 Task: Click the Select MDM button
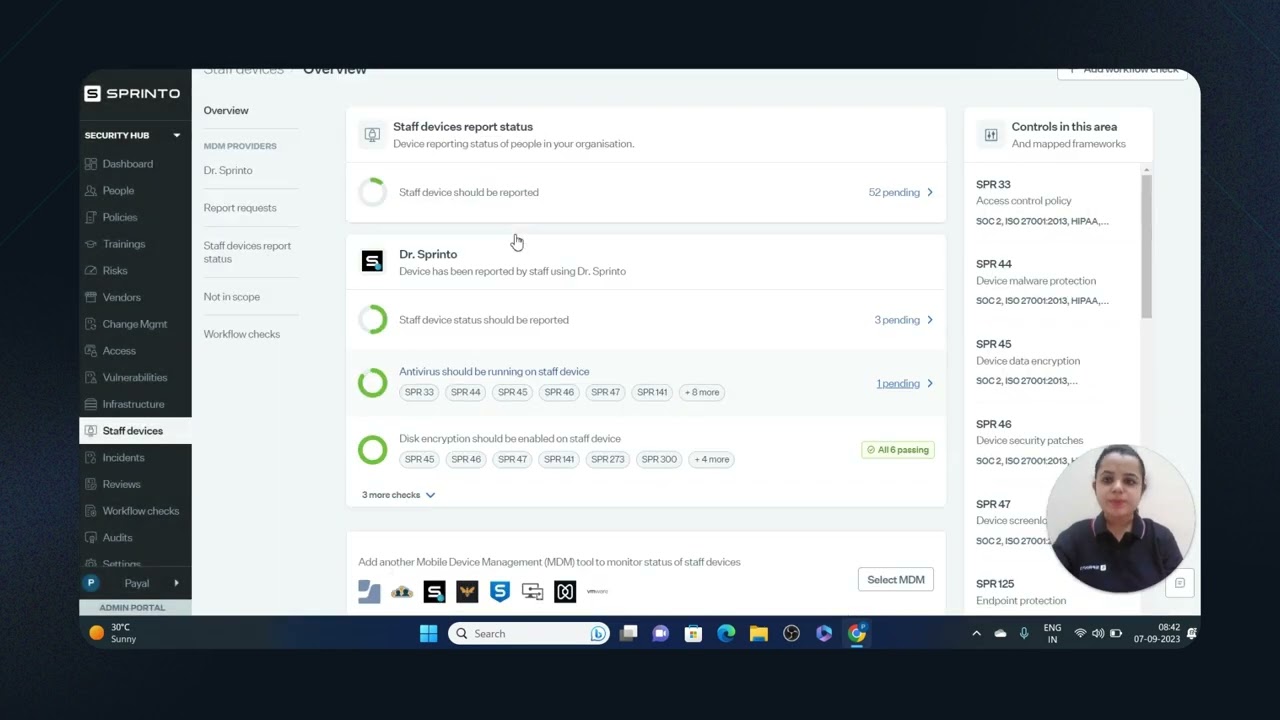click(896, 580)
